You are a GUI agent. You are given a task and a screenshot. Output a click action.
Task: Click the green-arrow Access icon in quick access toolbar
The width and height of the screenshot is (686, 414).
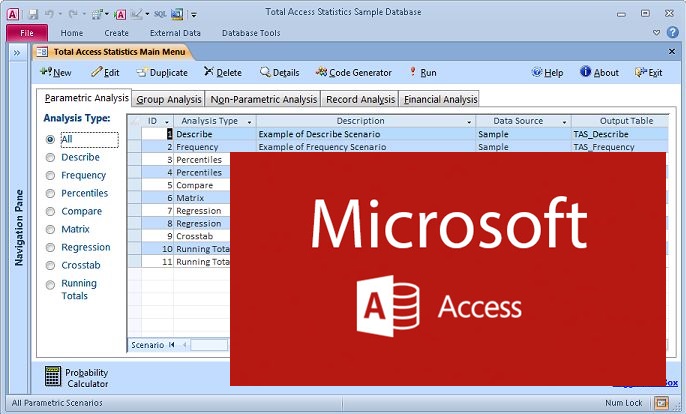pos(119,14)
